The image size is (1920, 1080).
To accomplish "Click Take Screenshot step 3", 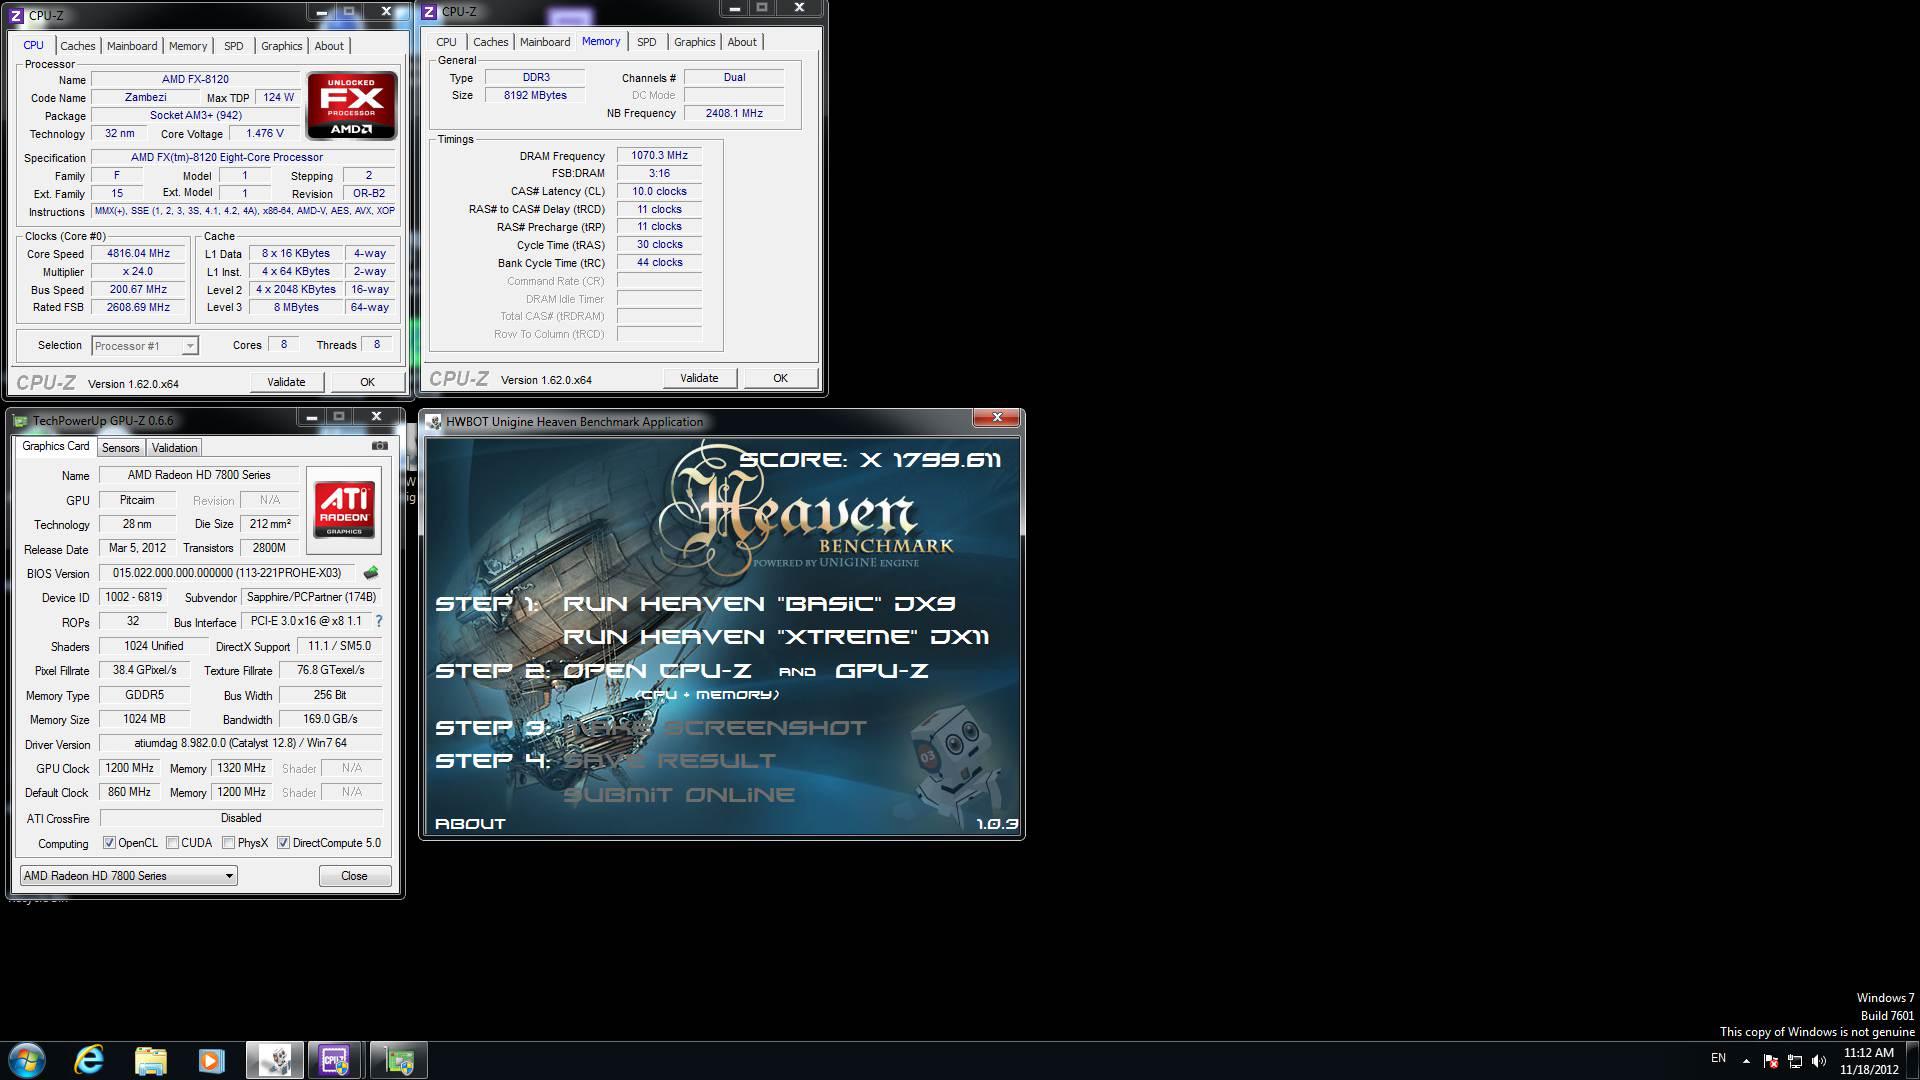I will click(715, 728).
